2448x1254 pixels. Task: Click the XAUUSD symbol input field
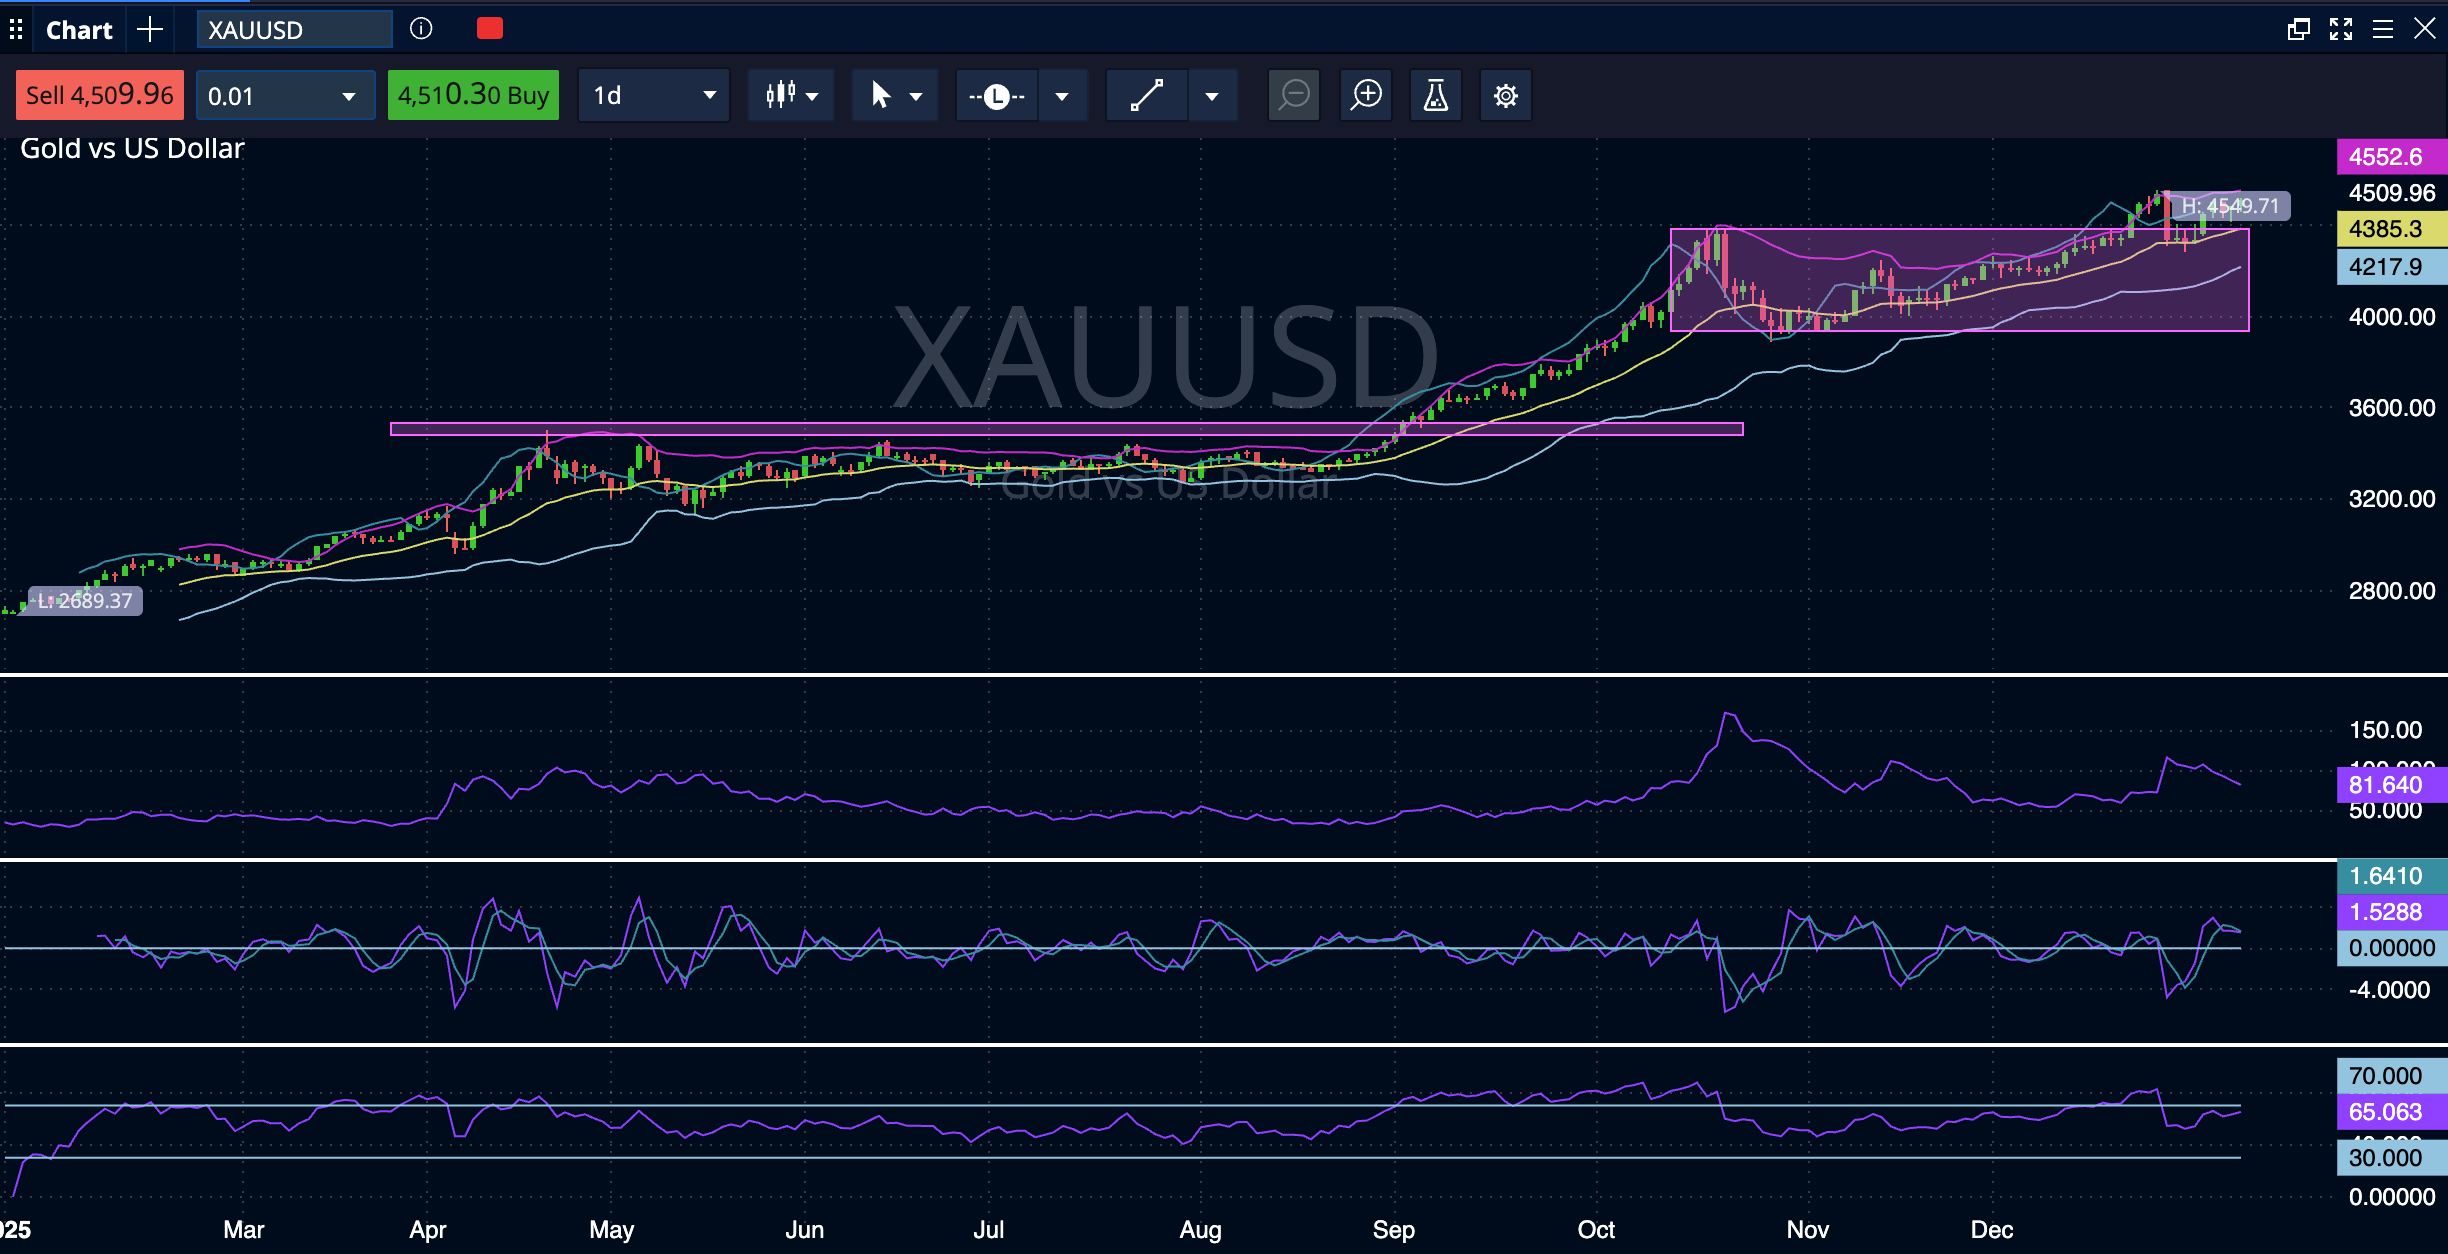[293, 30]
